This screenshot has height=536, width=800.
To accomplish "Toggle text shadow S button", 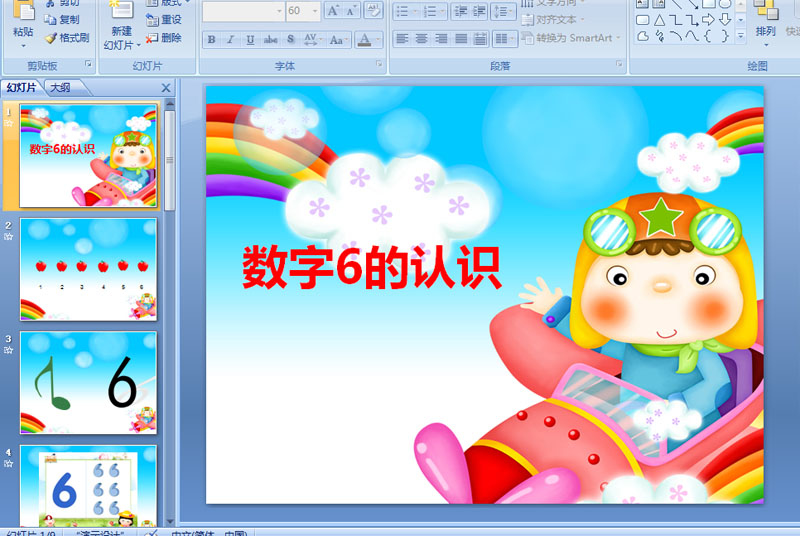I will [x=290, y=40].
